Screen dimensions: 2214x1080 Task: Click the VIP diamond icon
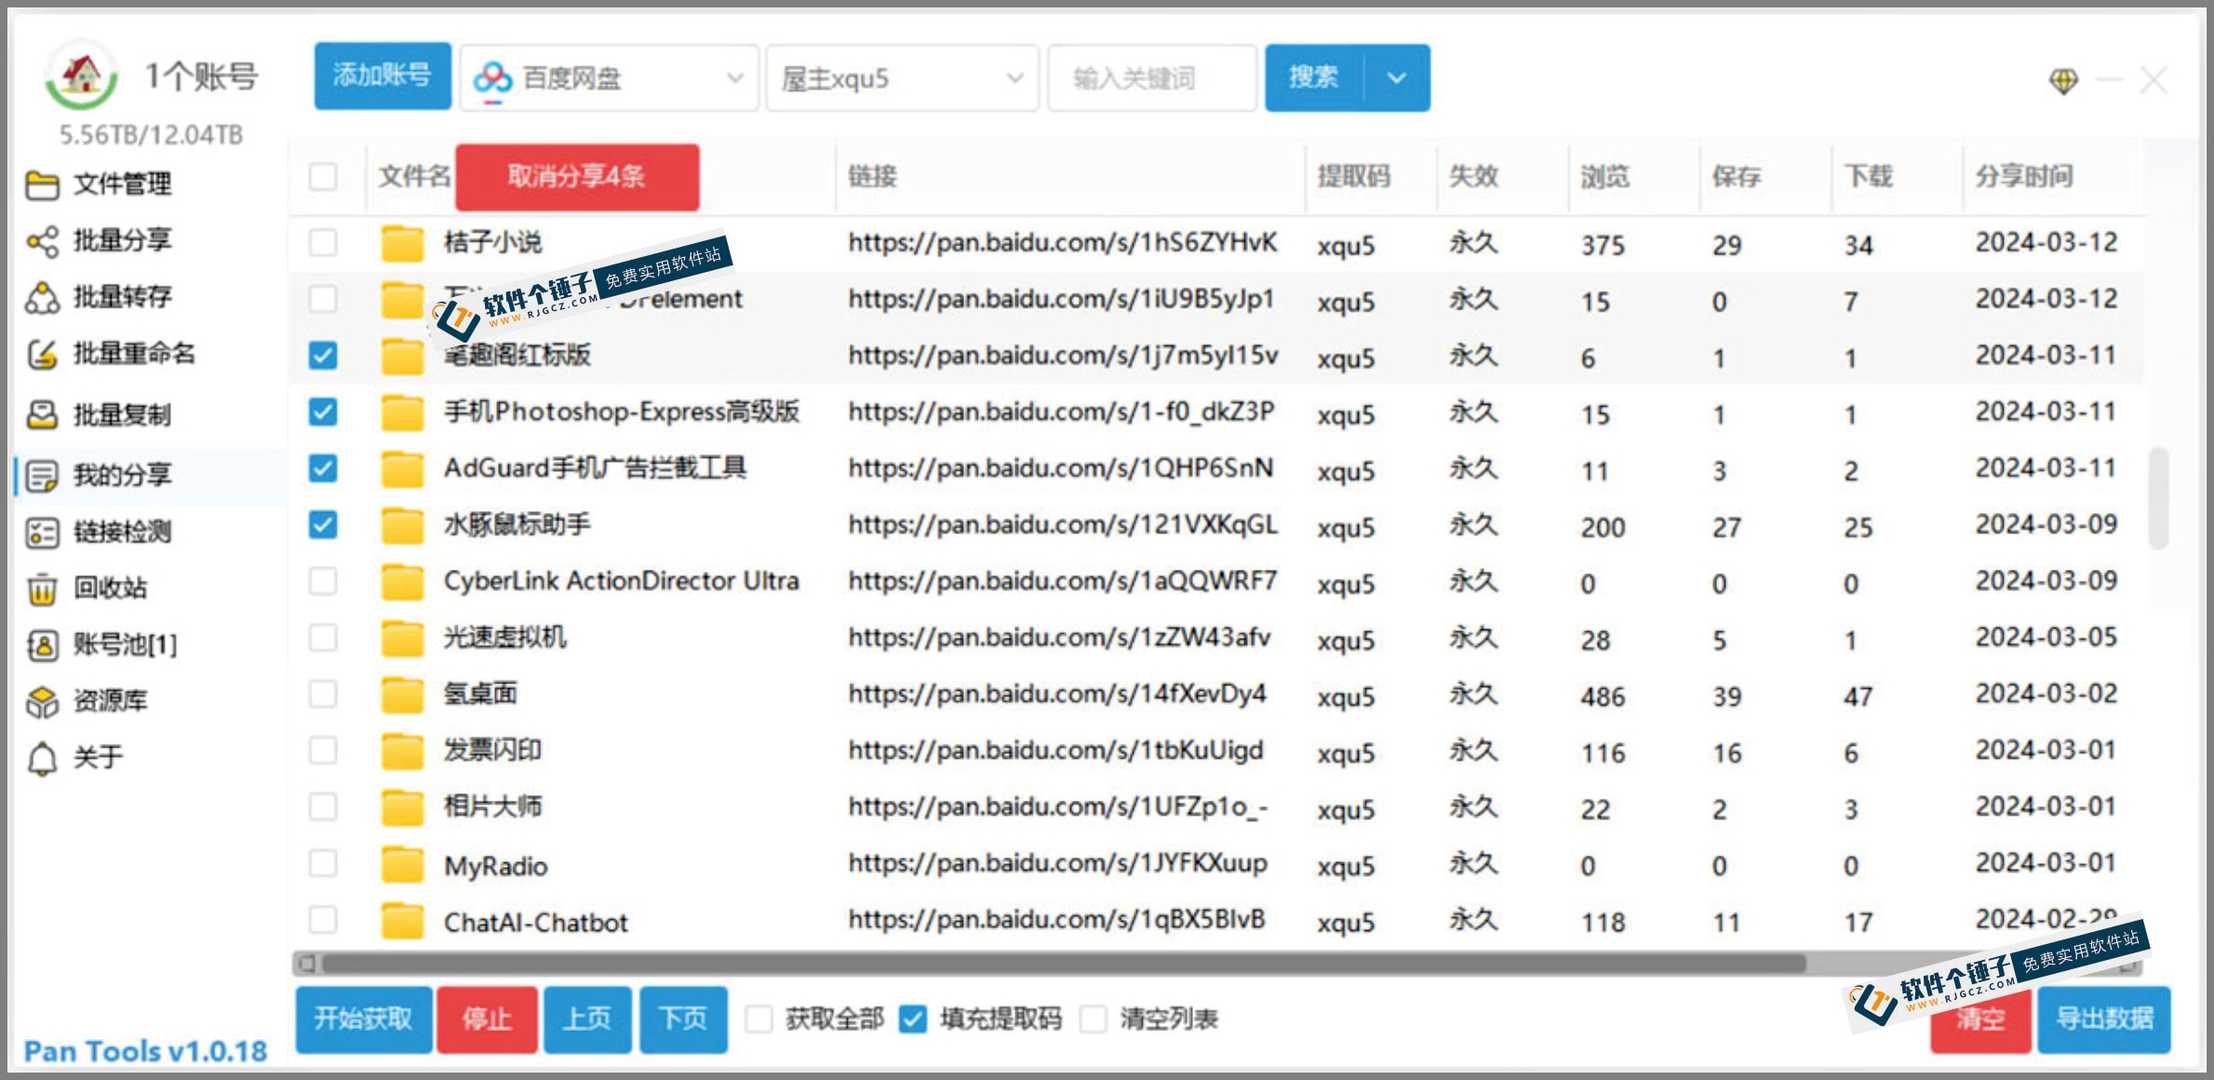click(2063, 80)
